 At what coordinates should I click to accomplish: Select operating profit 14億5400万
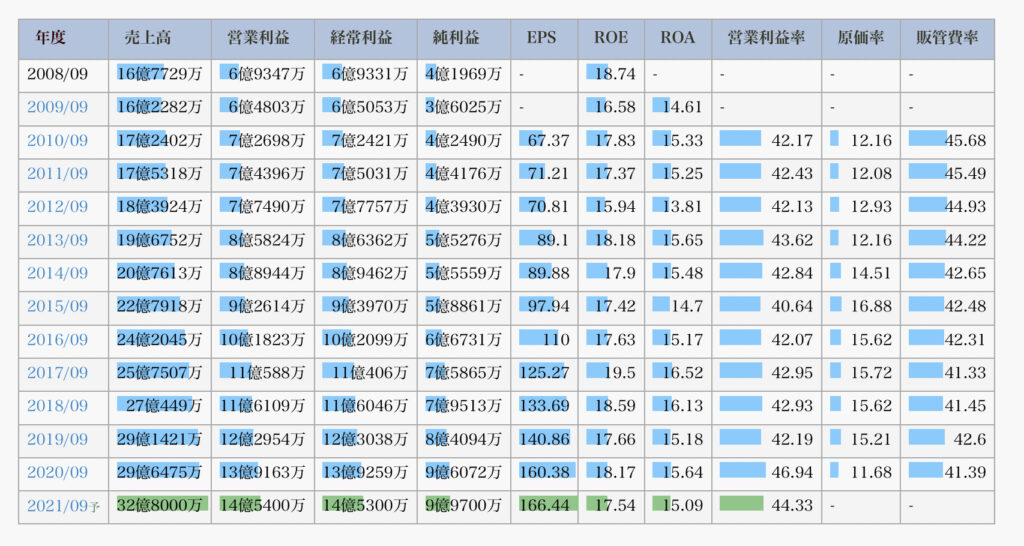point(263,506)
